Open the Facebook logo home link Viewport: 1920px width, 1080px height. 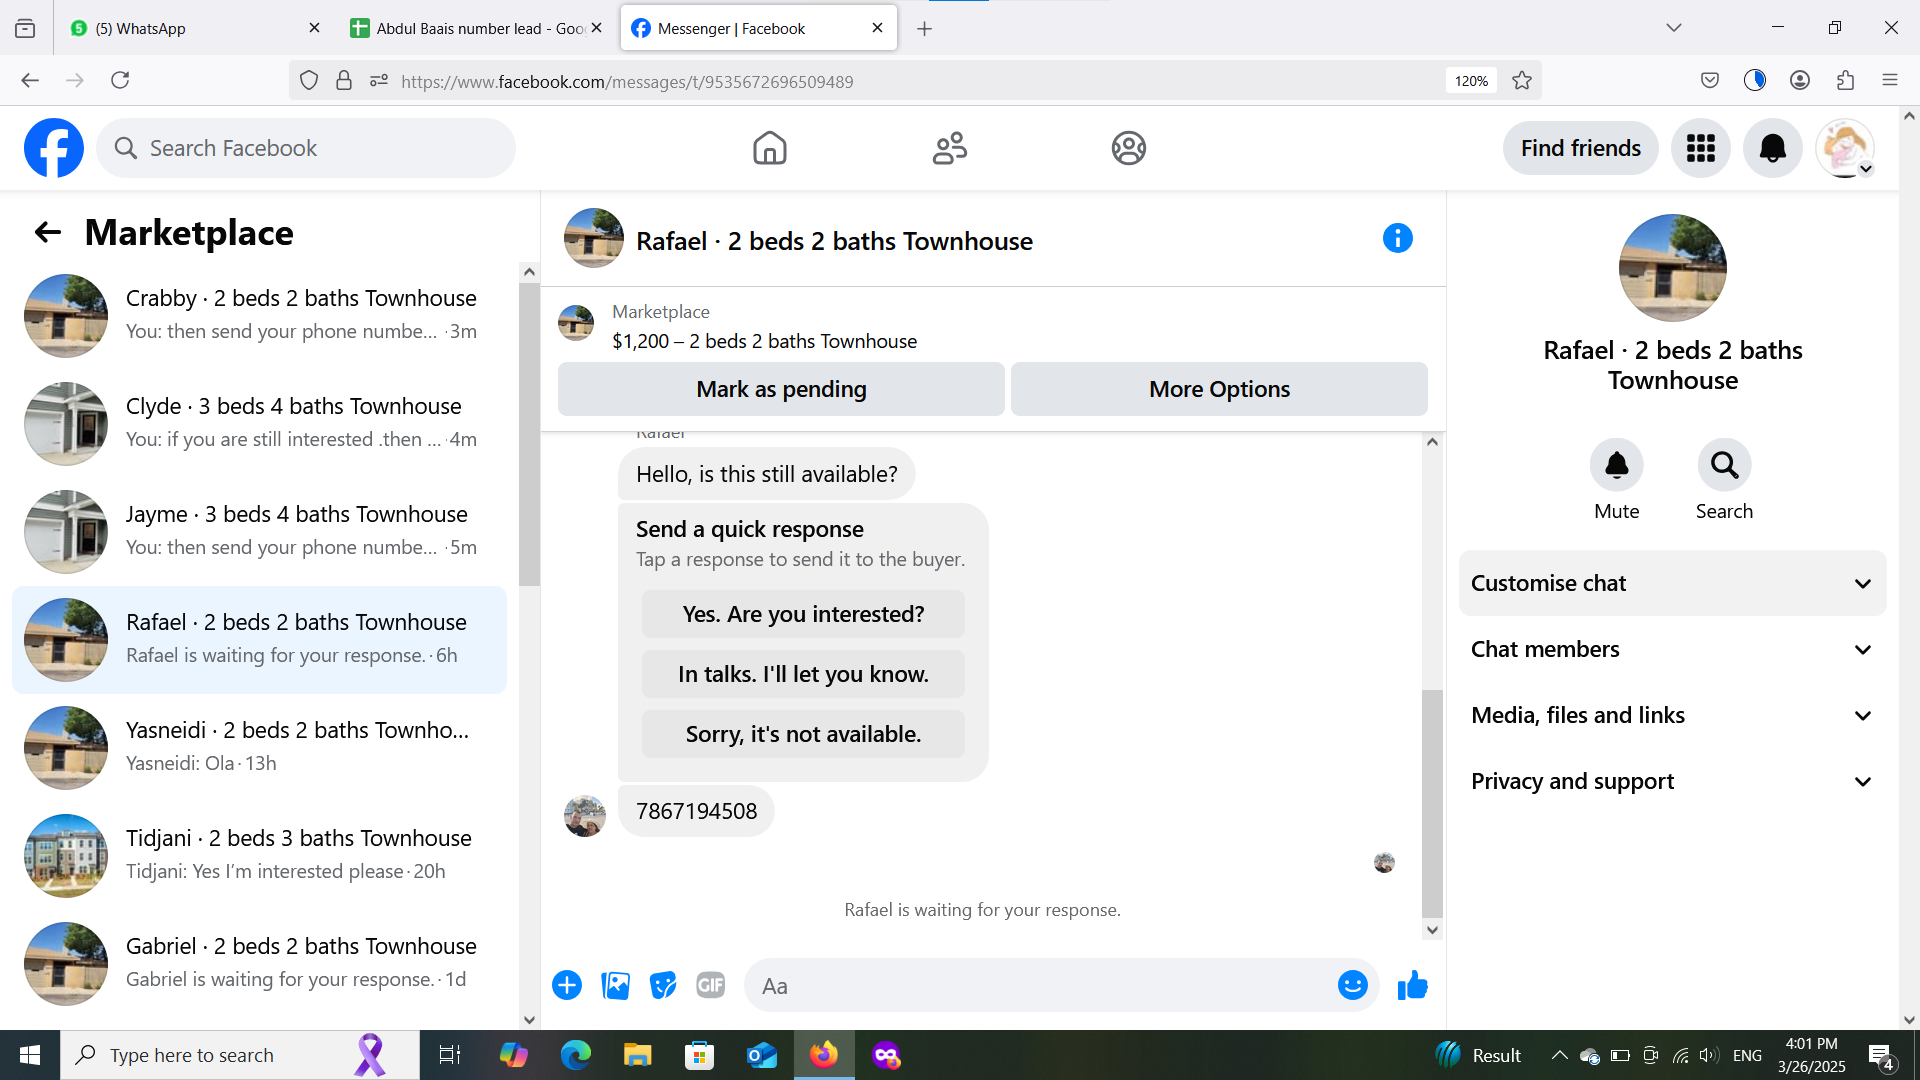(54, 148)
